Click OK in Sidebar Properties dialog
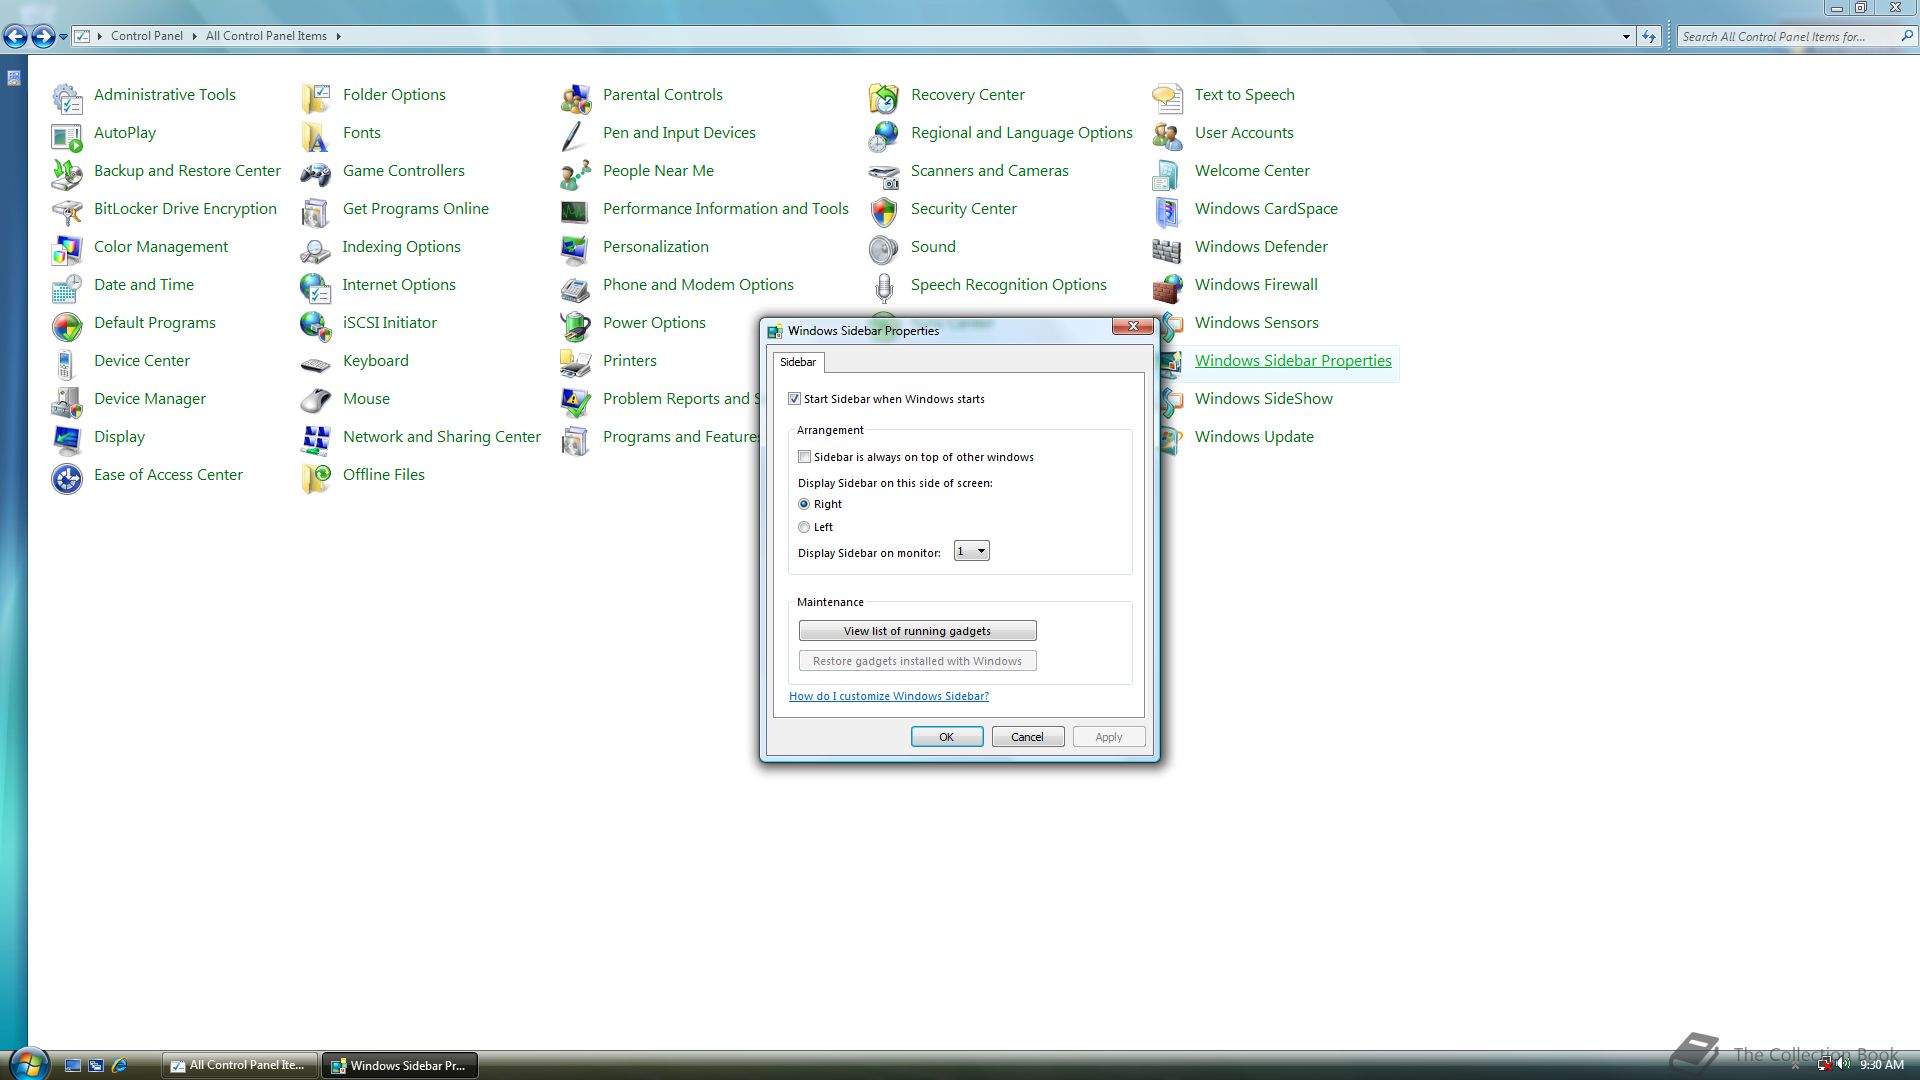This screenshot has height=1080, width=1920. coord(947,737)
